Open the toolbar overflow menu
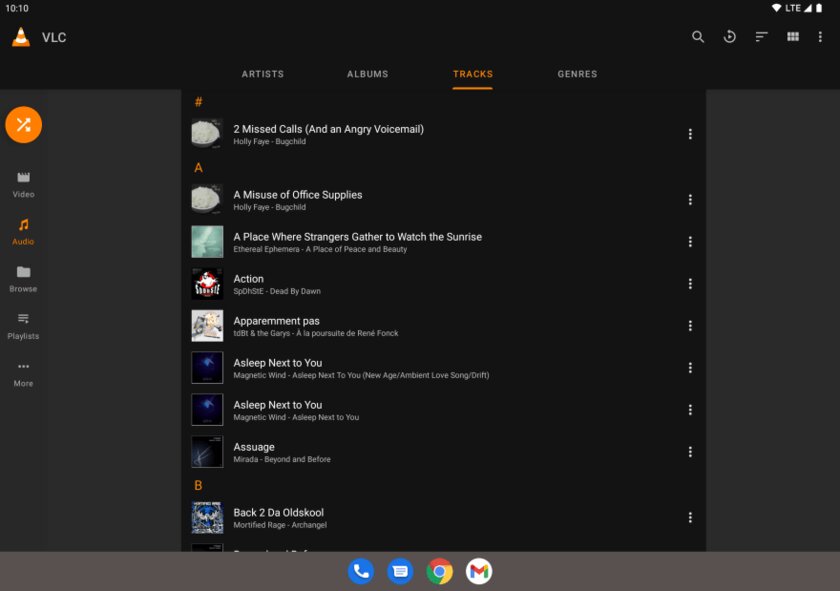This screenshot has height=591, width=840. 821,37
